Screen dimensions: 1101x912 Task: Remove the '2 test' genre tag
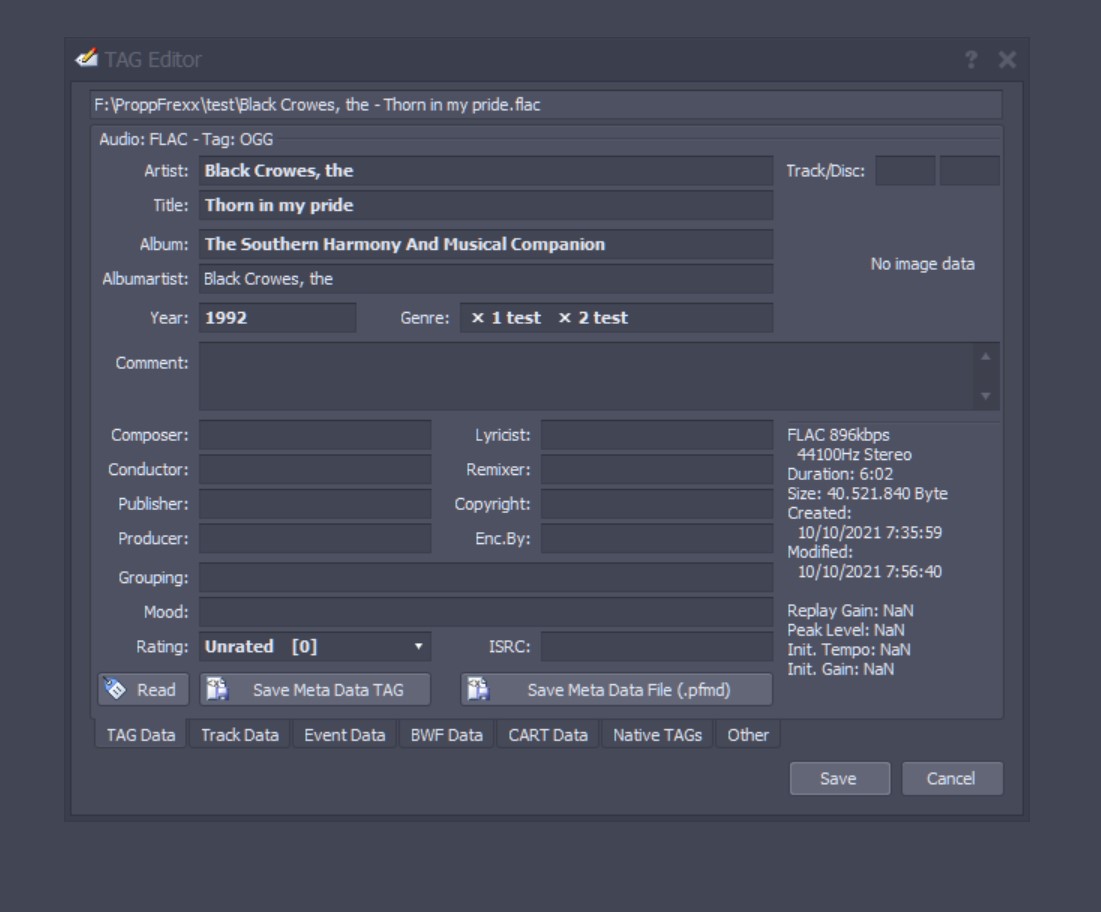click(565, 318)
